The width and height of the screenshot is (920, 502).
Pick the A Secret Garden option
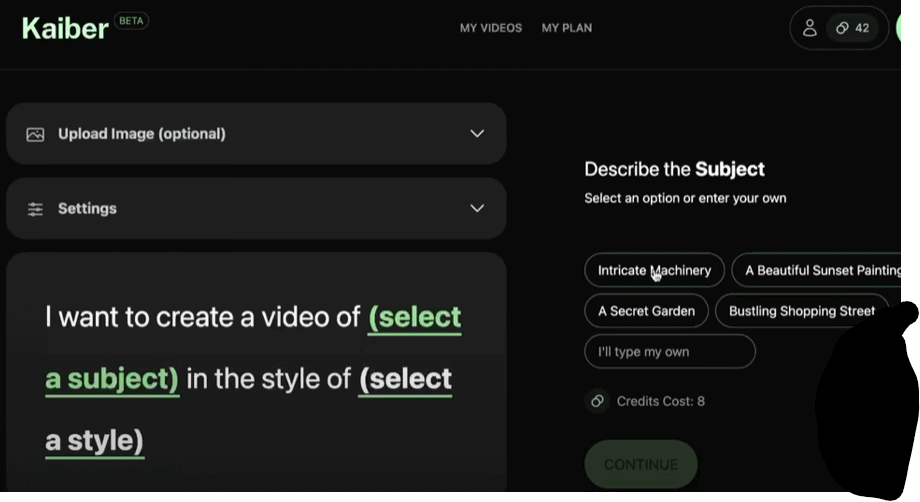point(646,311)
